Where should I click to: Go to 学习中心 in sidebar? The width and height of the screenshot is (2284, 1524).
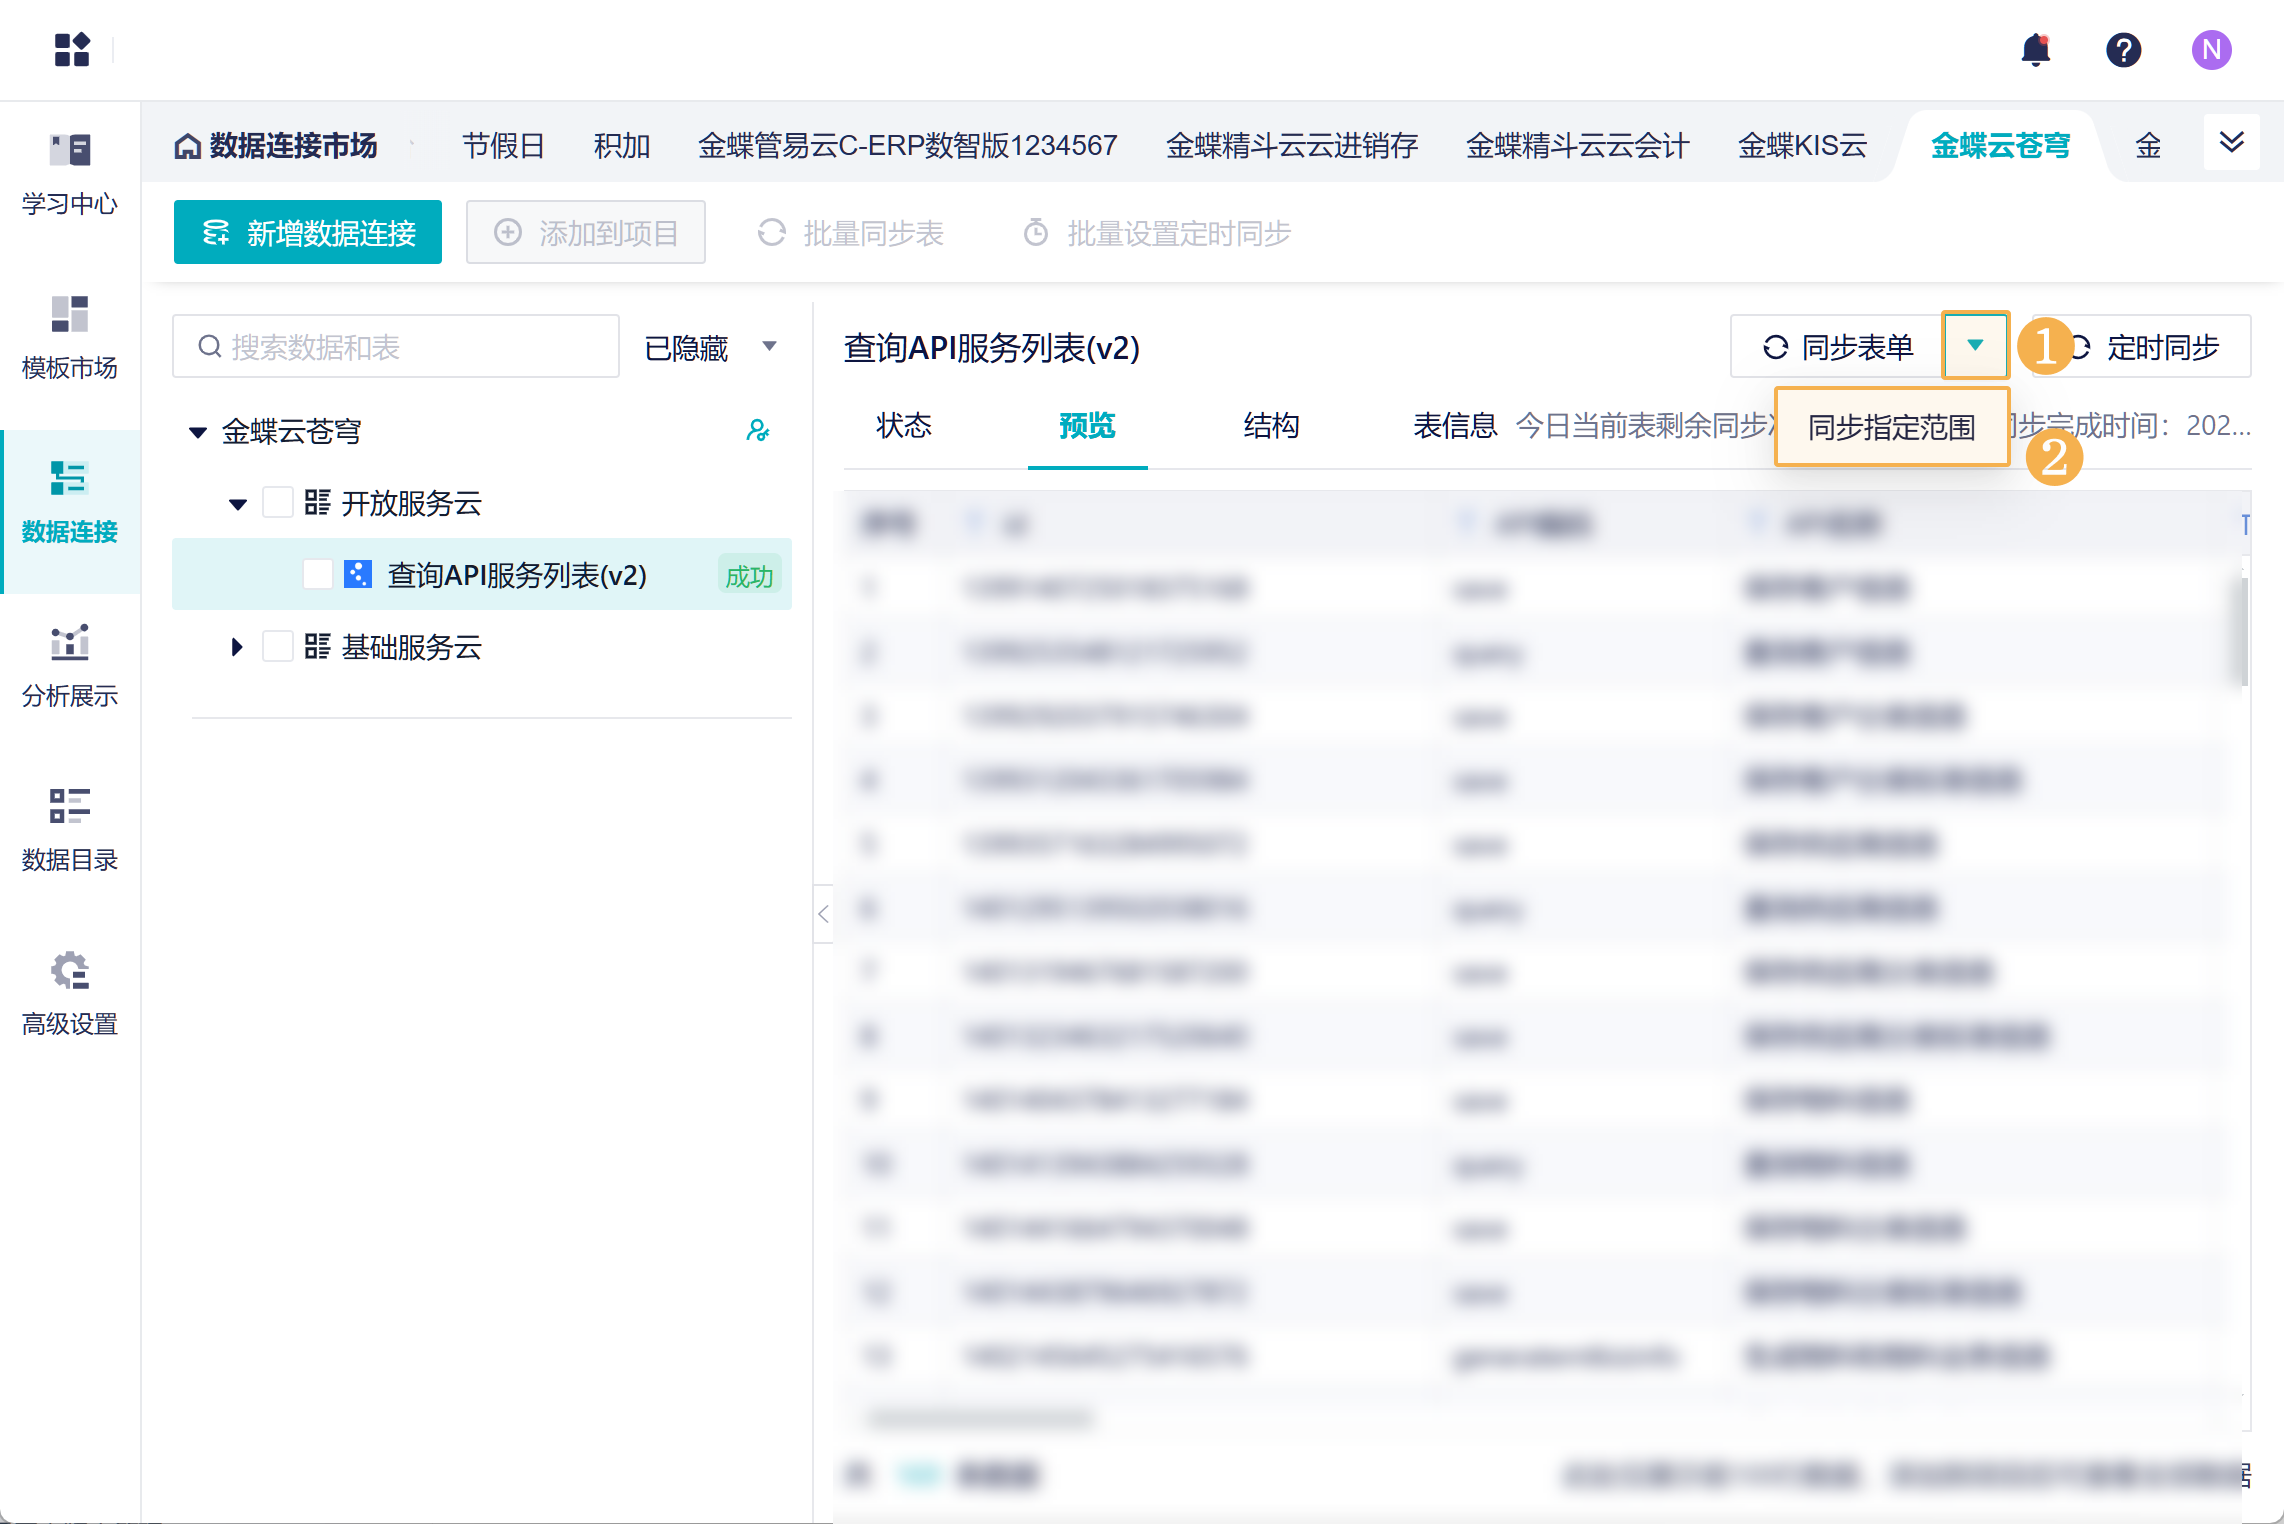coord(70,175)
